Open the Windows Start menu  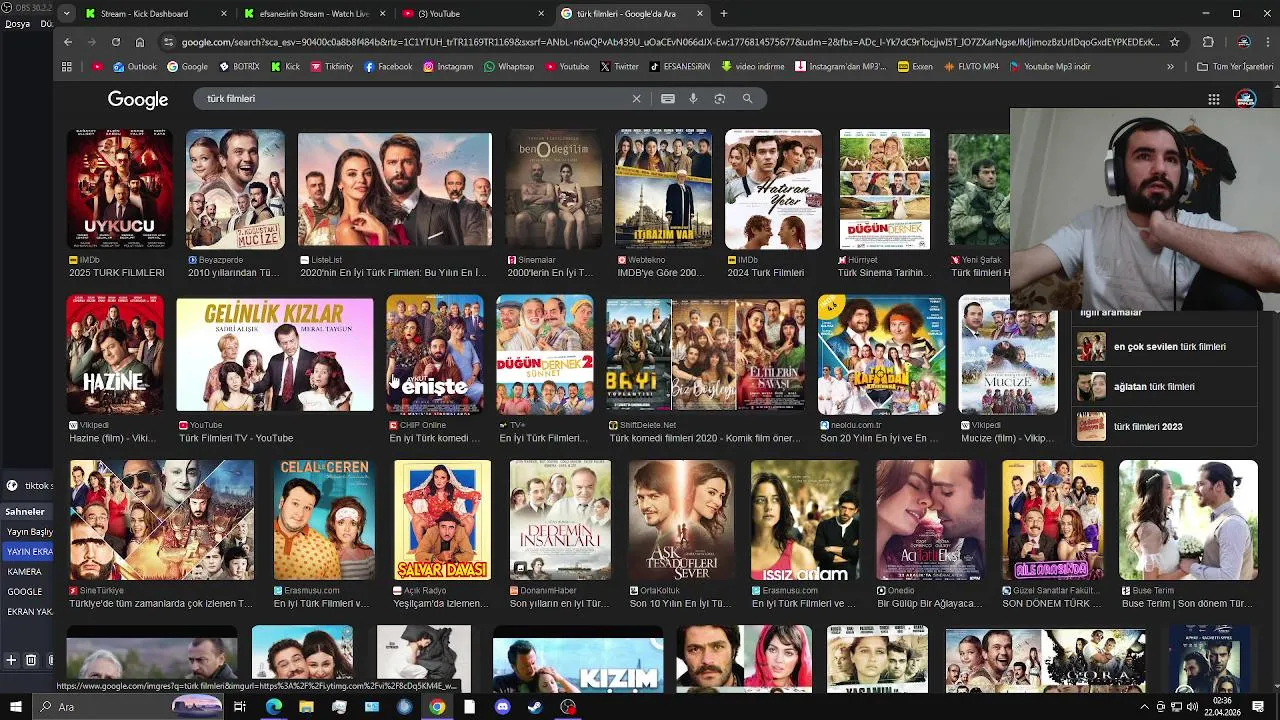[x=15, y=707]
